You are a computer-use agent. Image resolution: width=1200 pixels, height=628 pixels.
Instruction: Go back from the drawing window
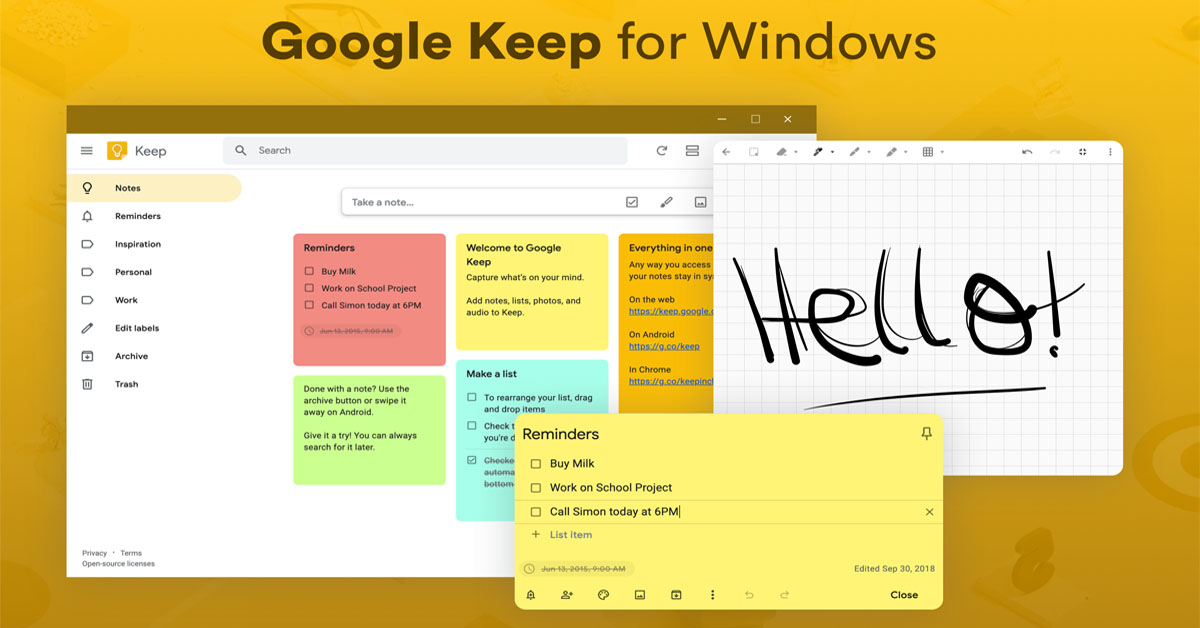point(726,152)
